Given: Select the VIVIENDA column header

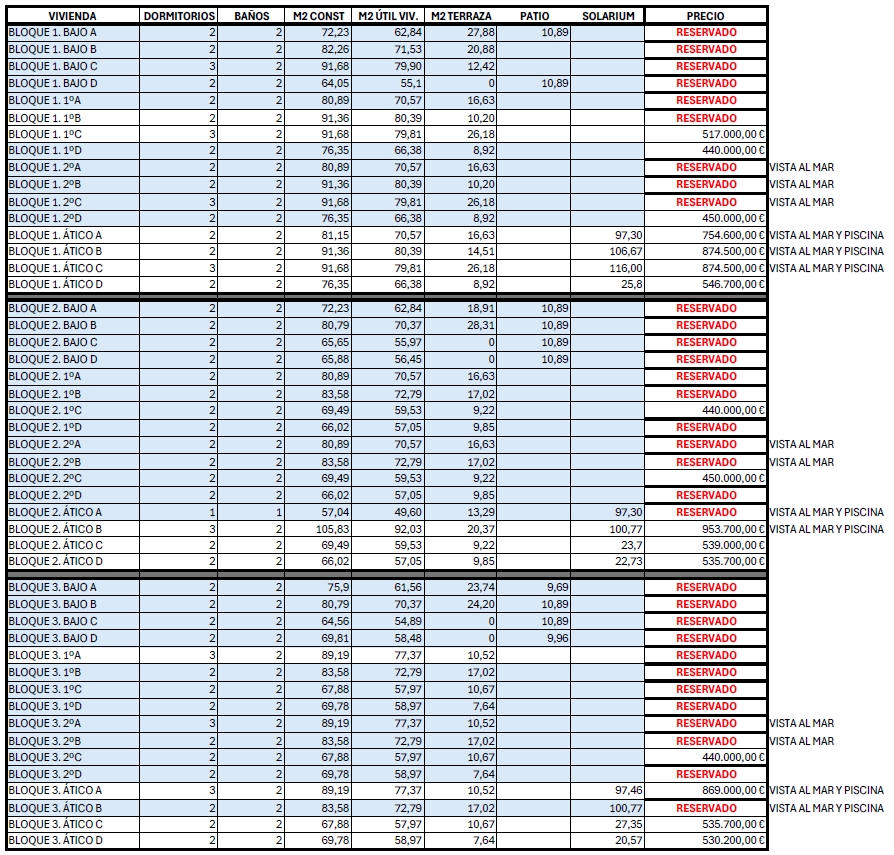Looking at the screenshot, I should tap(72, 16).
